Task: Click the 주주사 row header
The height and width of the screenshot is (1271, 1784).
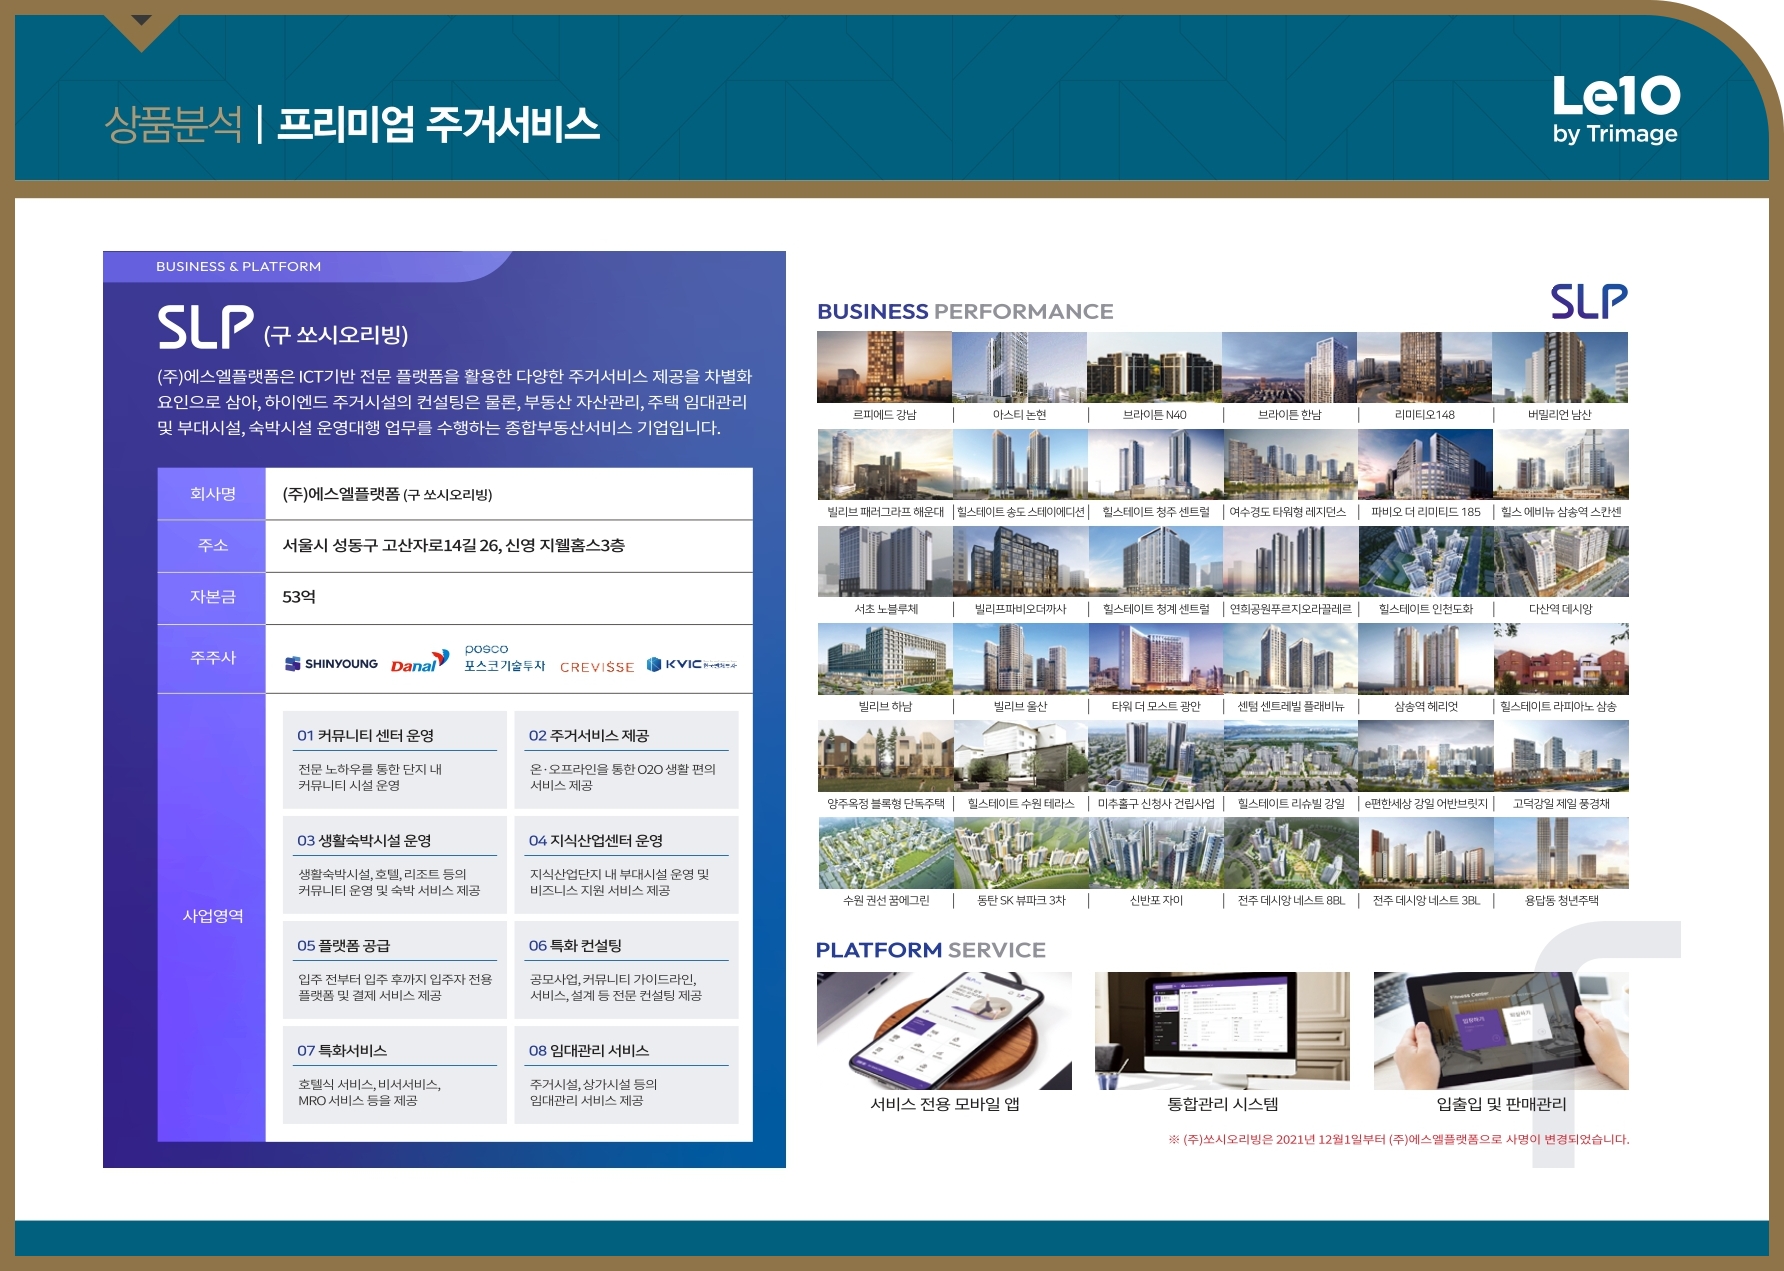Action: (212, 658)
